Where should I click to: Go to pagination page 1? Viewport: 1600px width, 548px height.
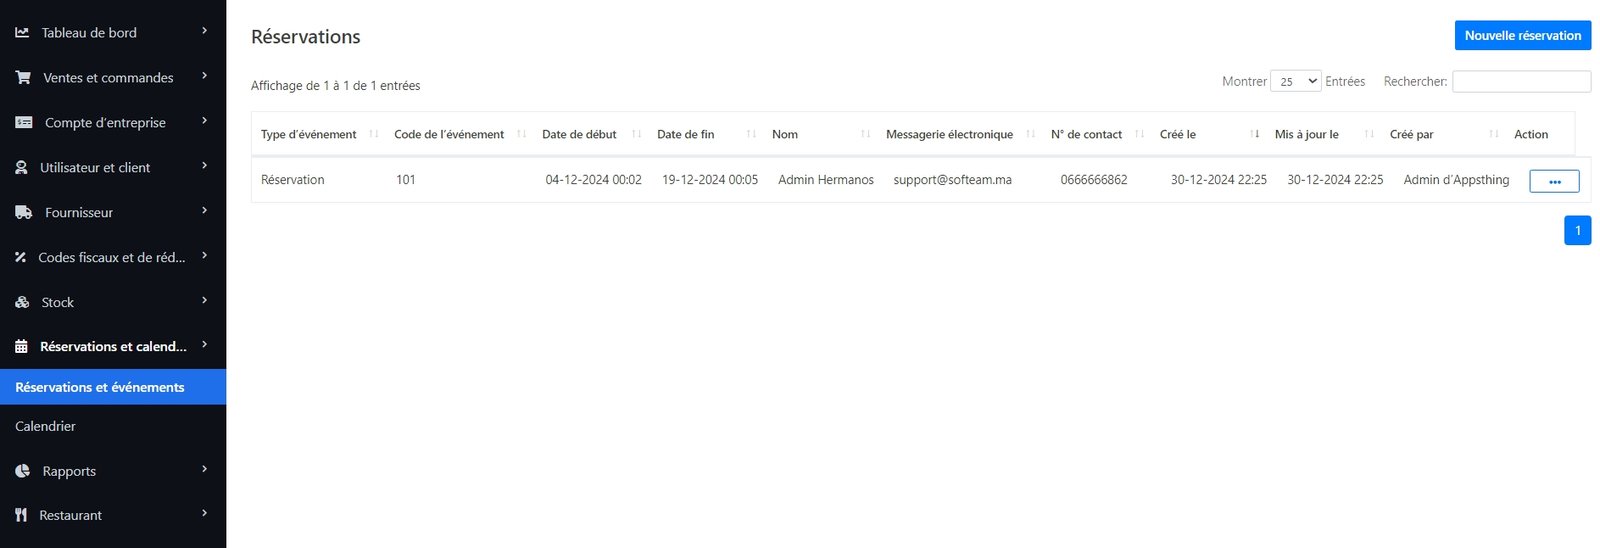tap(1577, 231)
